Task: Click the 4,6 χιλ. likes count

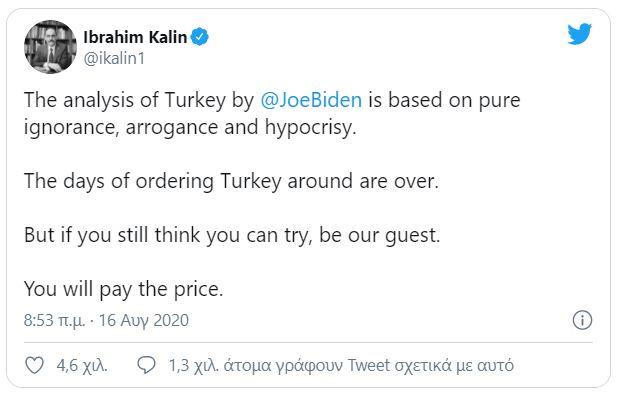Action: pos(82,366)
